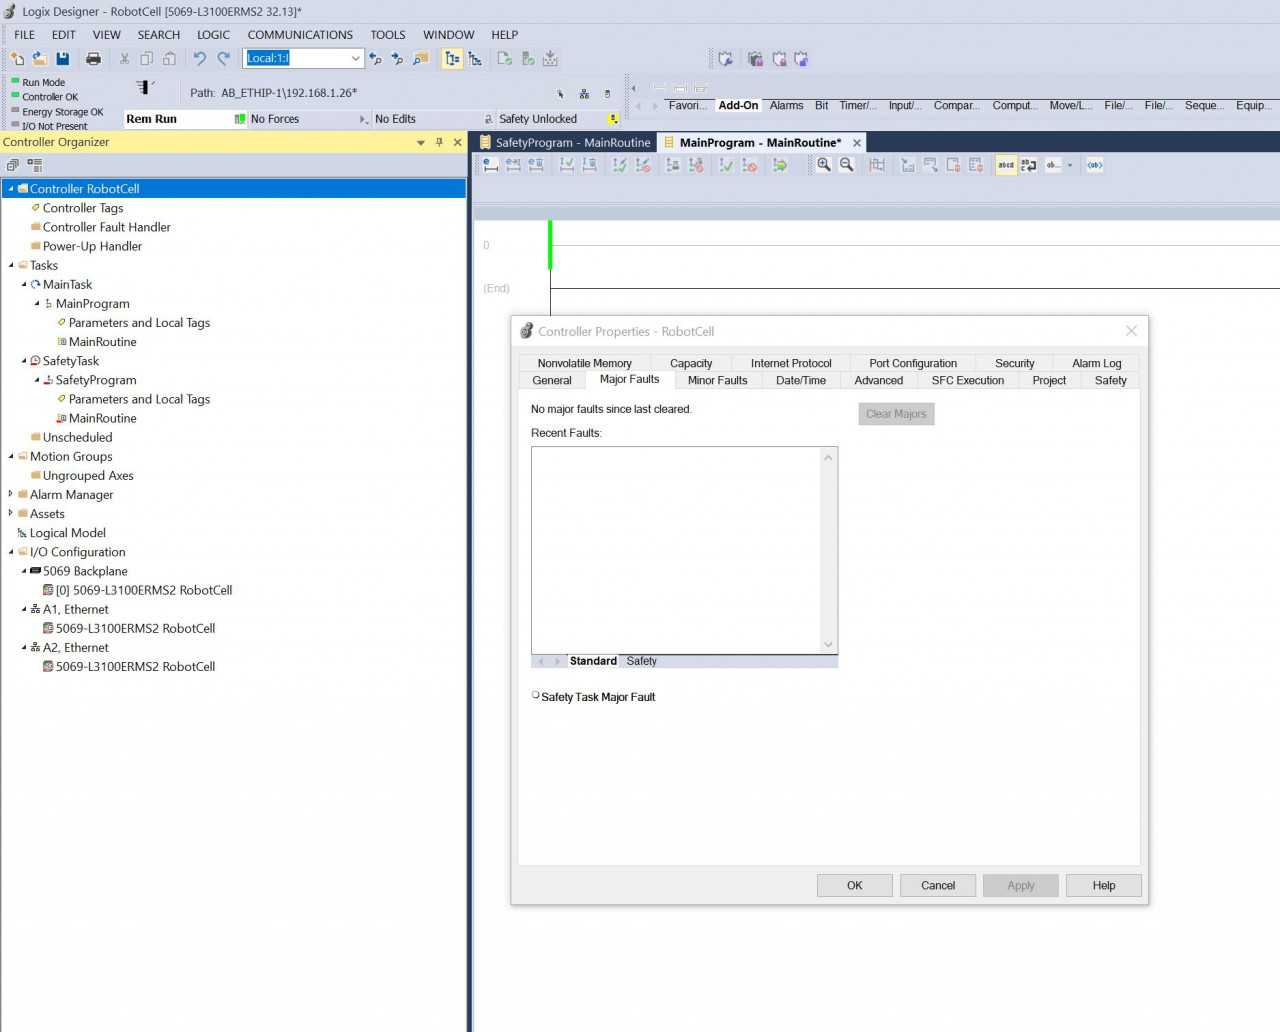This screenshot has width=1280, height=1032.
Task: Open the COMMUNICATIONS menu
Action: point(300,34)
